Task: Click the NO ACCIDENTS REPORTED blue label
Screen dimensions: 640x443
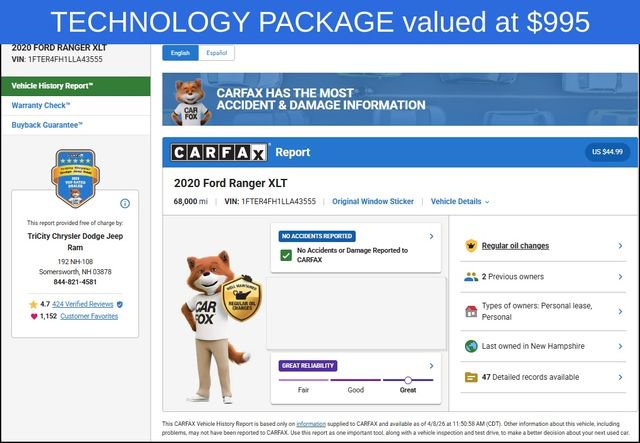Action: pyautogui.click(x=317, y=236)
